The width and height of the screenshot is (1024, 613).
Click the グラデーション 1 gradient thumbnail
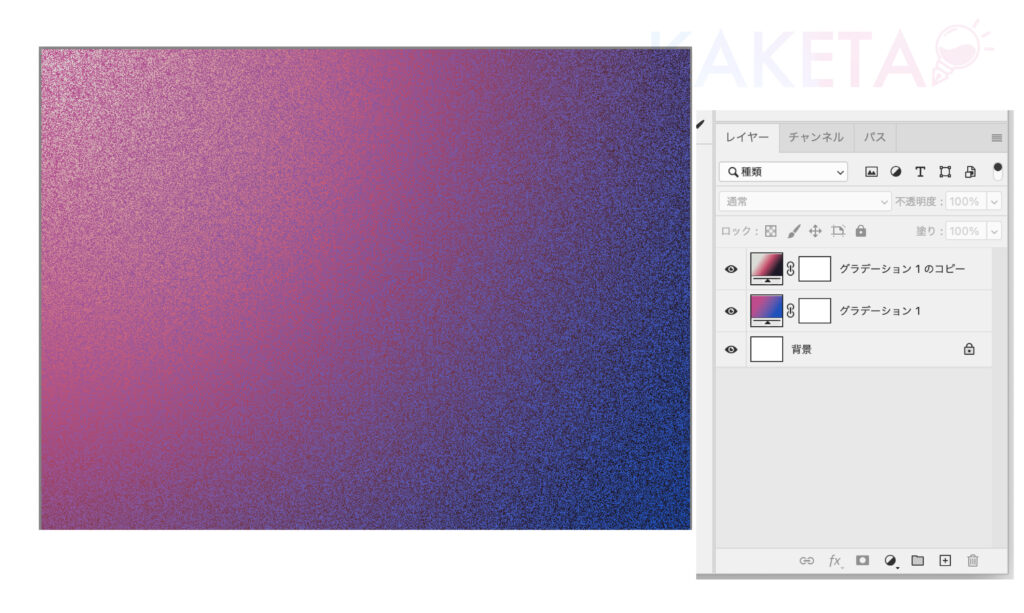(767, 311)
